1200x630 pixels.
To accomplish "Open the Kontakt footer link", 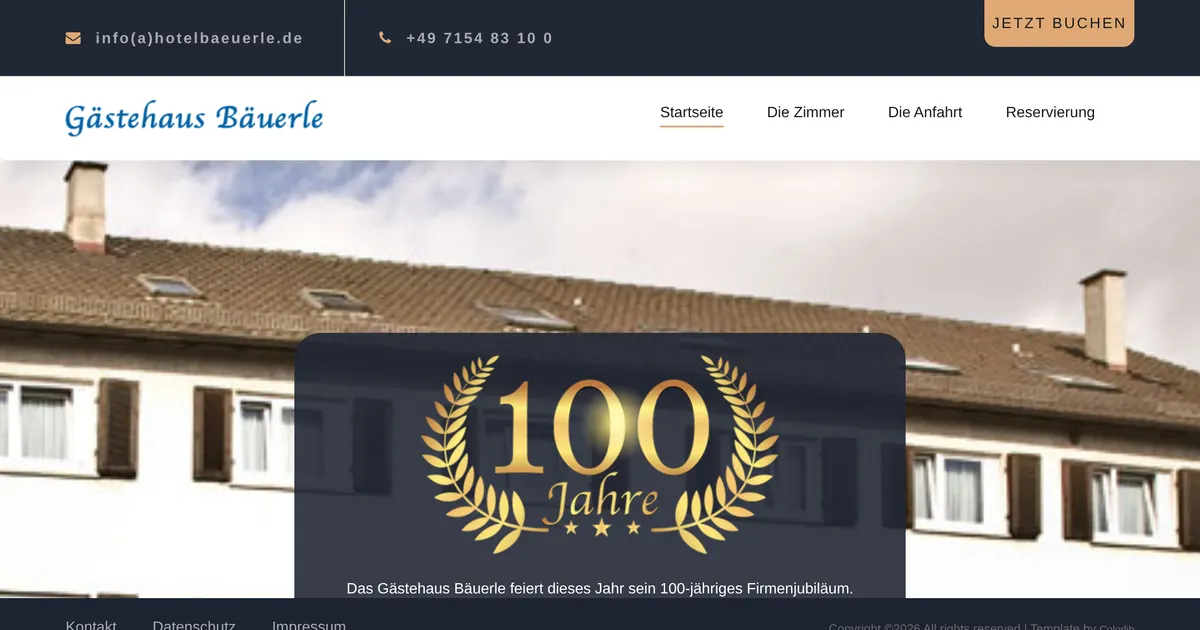I will [91, 626].
